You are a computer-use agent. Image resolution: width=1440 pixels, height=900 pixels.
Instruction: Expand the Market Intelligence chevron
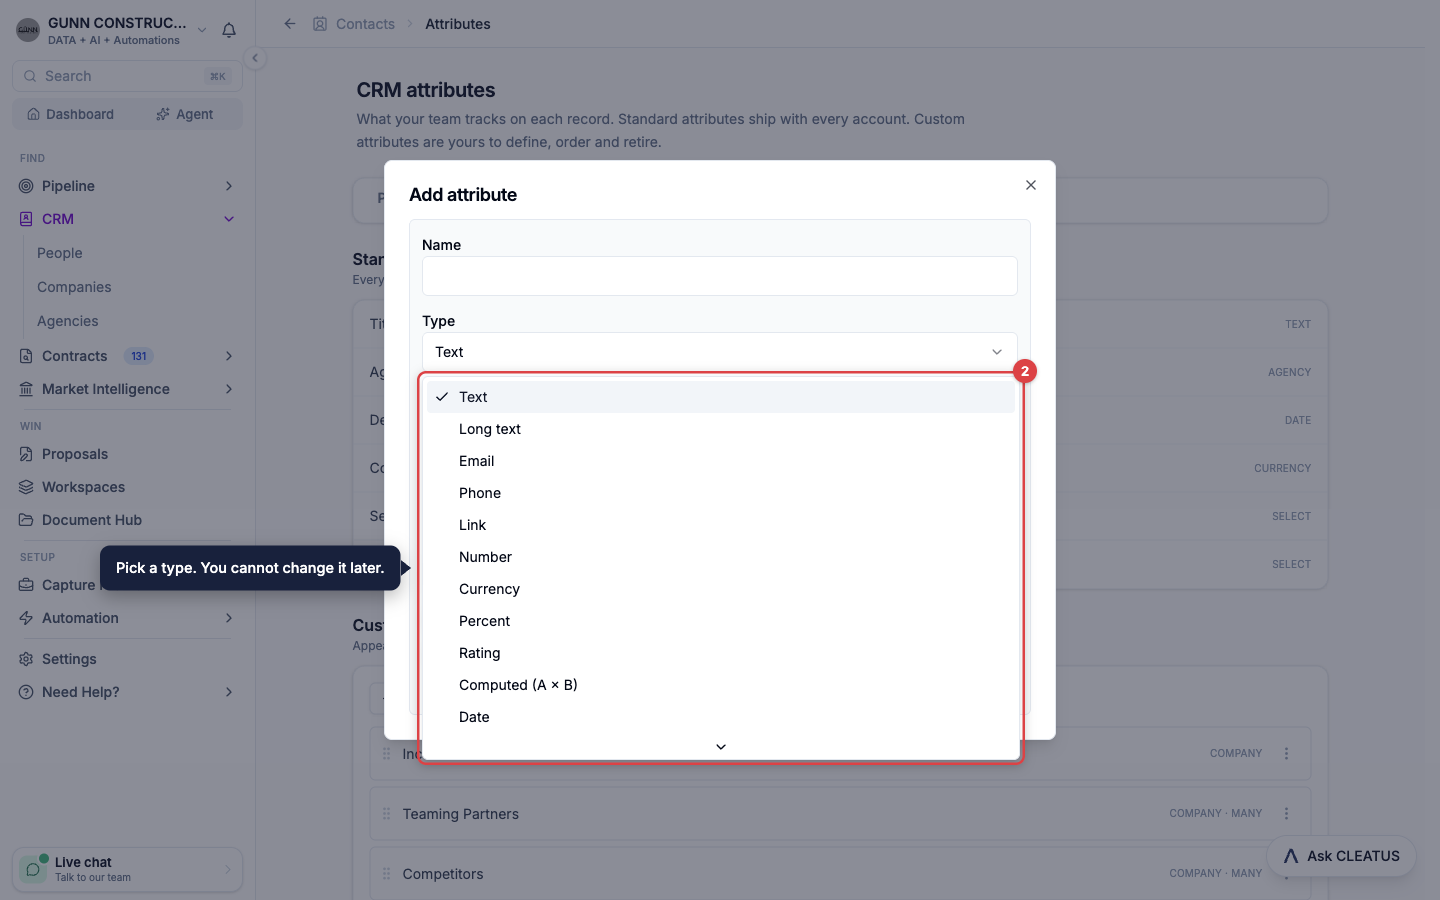229,389
